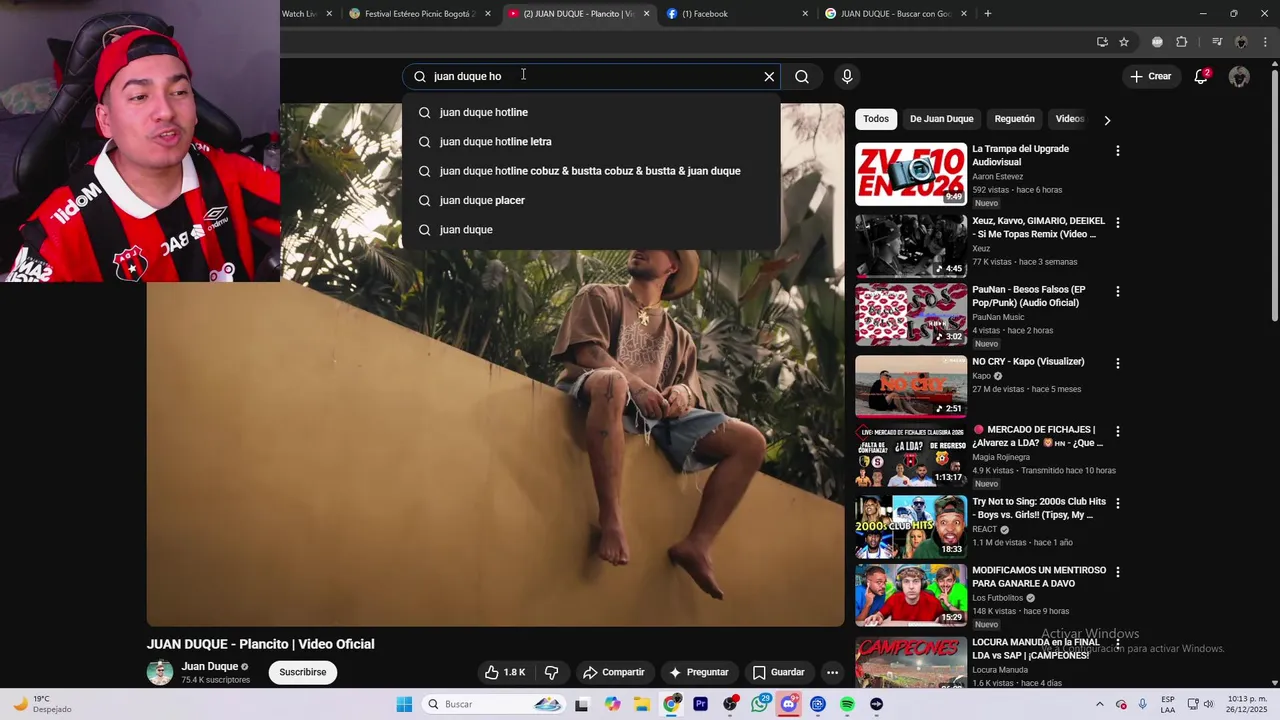Open the Chrome three-dot menu
This screenshot has width=1280, height=720.
1266,42
